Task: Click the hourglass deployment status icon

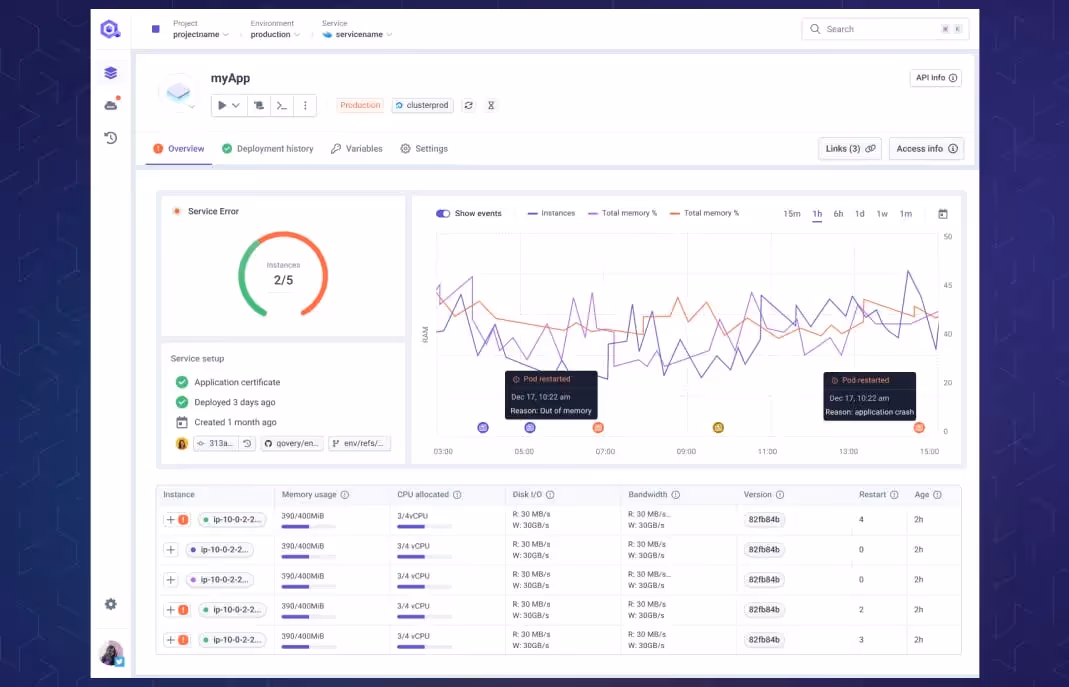Action: 490,105
